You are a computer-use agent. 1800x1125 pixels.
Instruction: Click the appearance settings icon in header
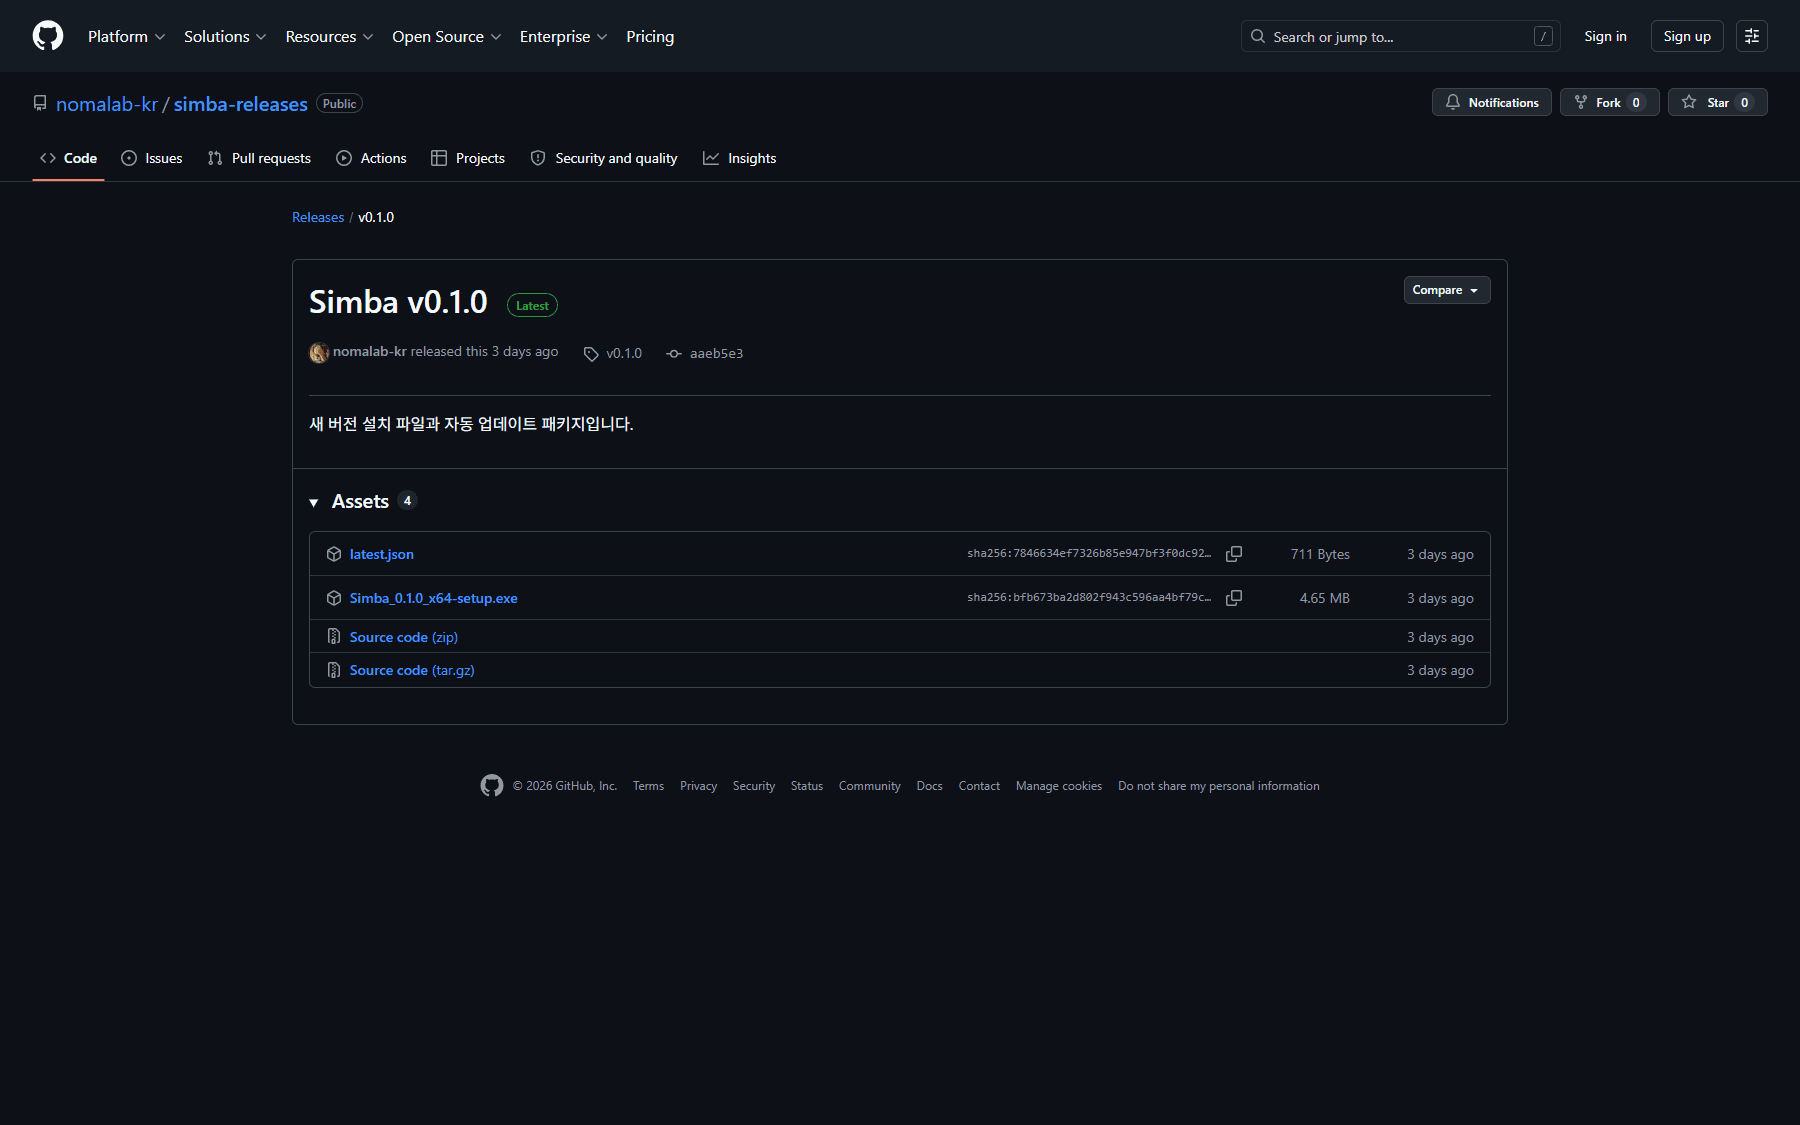(x=1752, y=36)
